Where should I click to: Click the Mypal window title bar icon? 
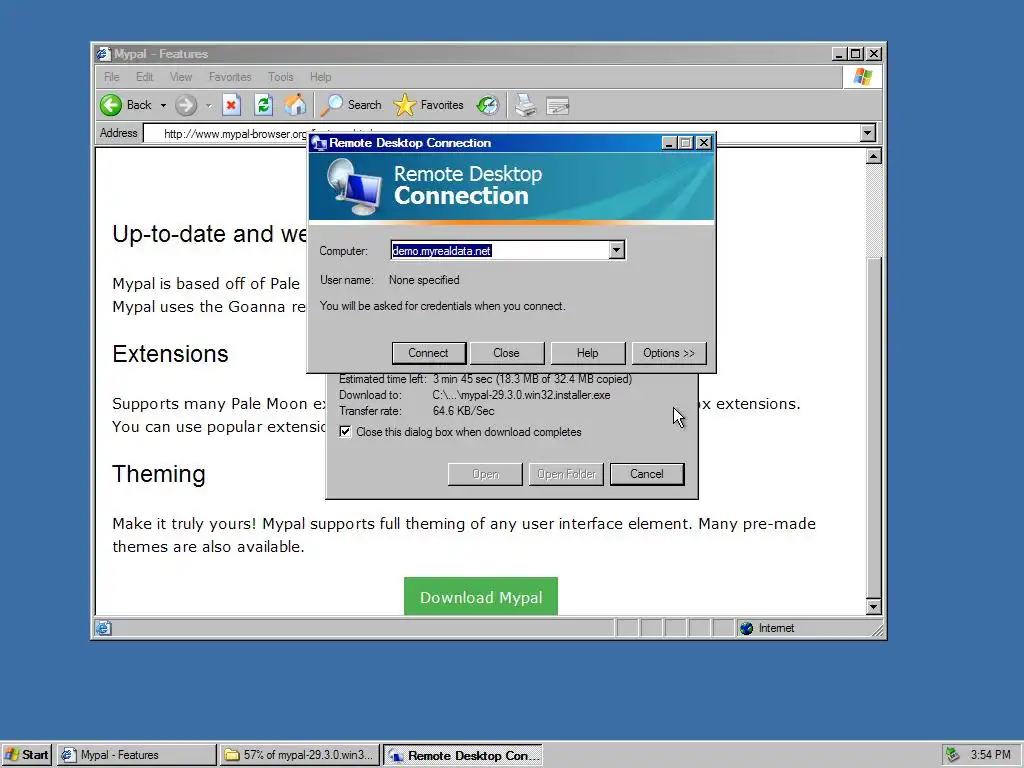coord(103,54)
